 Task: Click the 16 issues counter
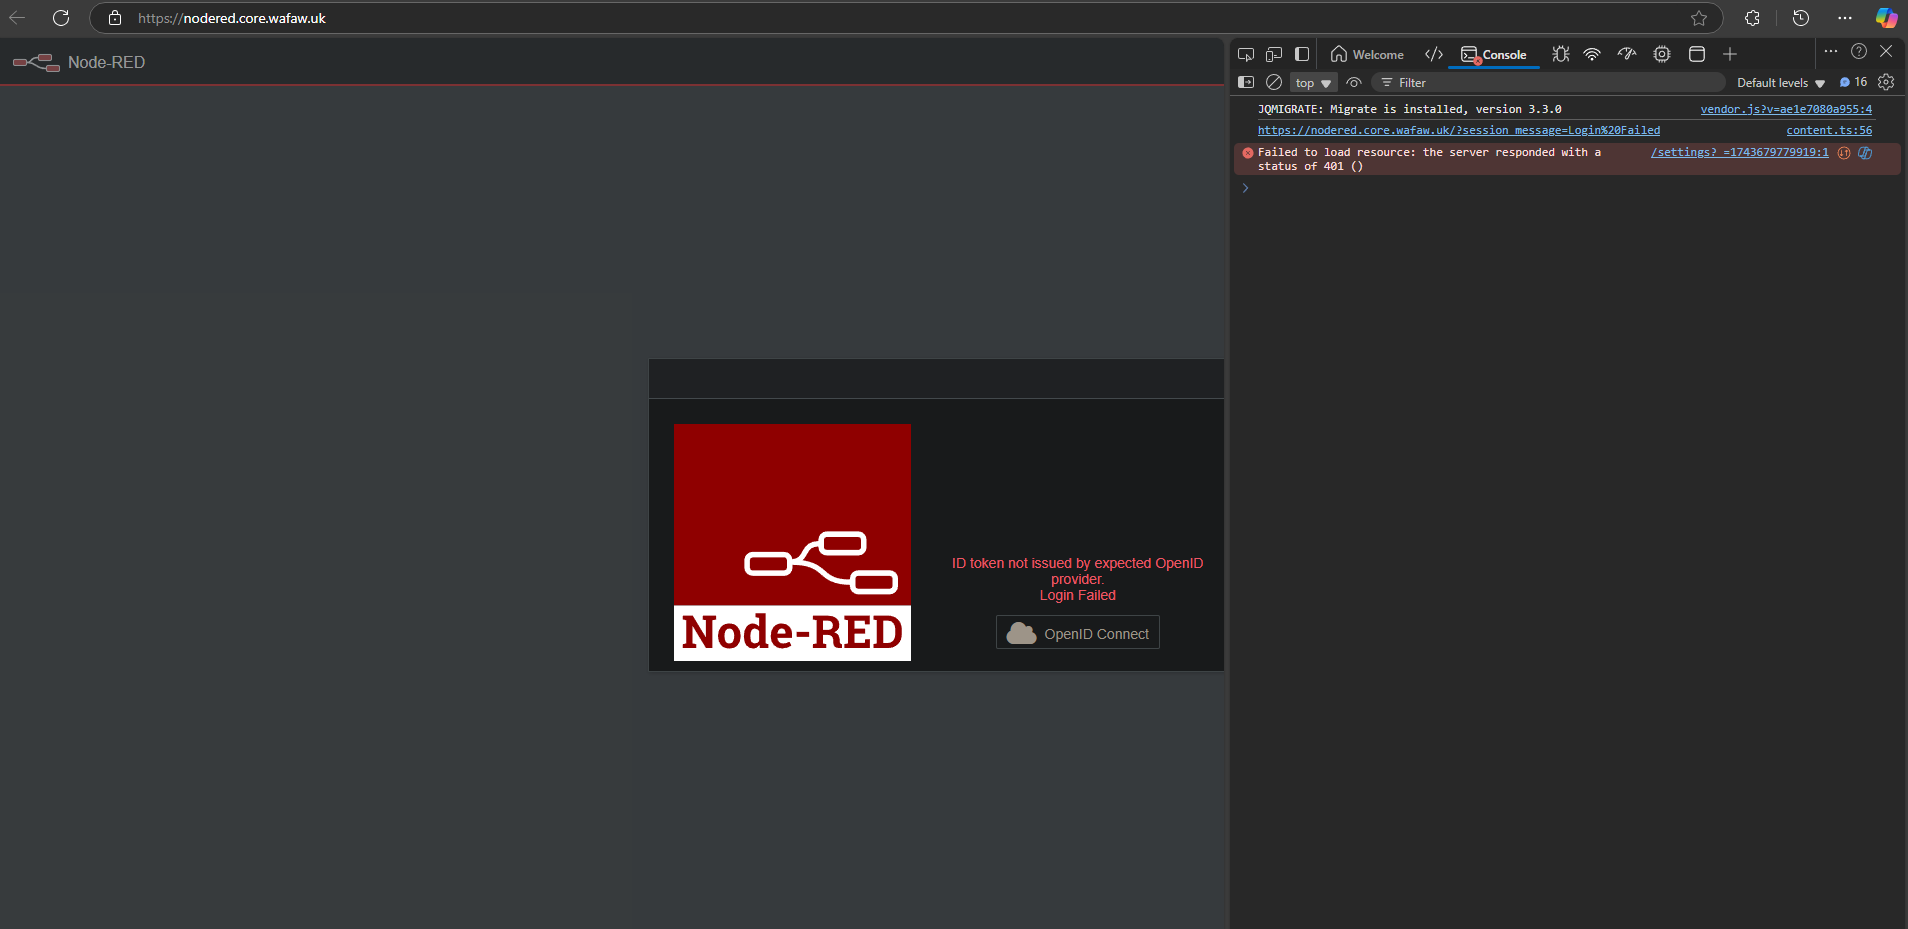click(x=1853, y=82)
